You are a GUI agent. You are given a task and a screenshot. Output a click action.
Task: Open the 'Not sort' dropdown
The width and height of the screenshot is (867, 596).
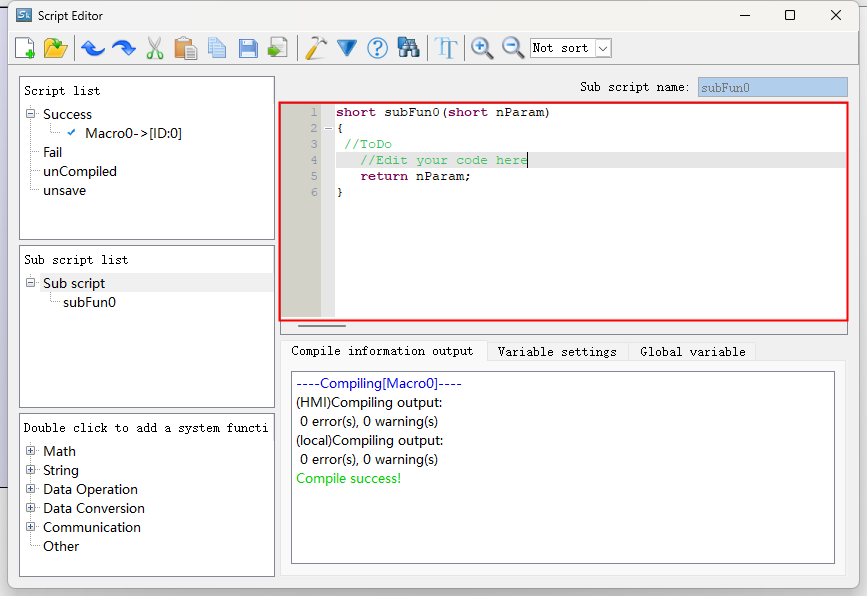(x=602, y=48)
